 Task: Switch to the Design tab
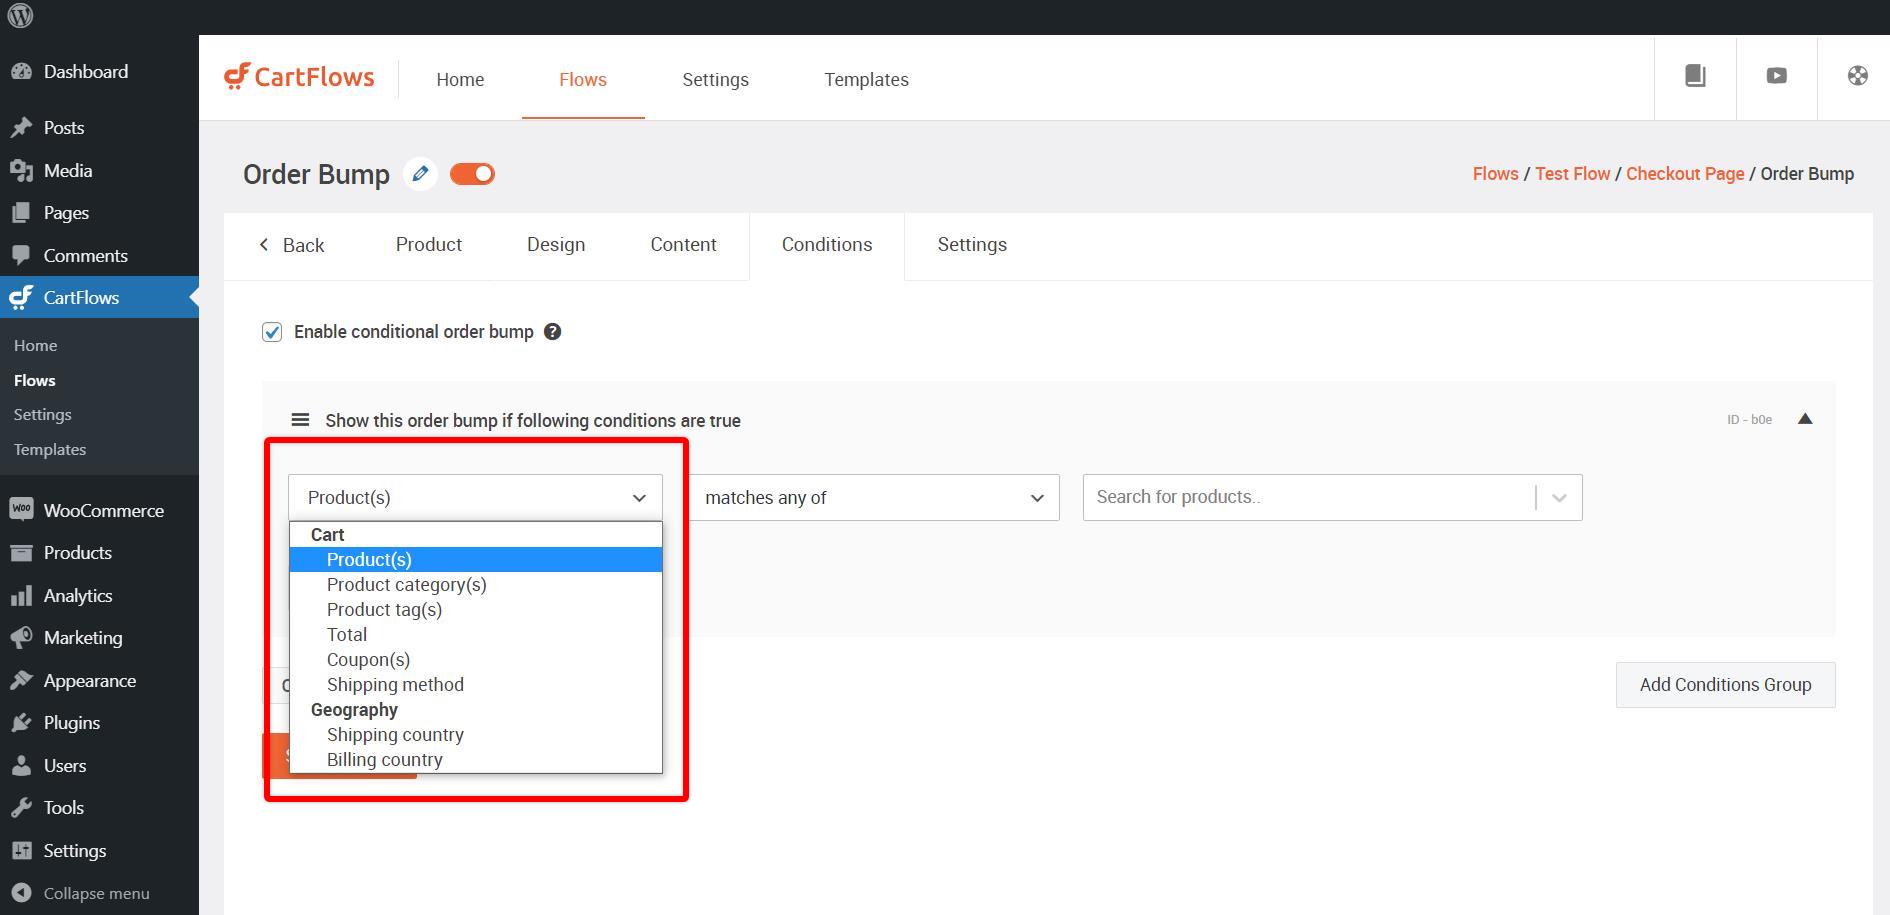click(556, 245)
